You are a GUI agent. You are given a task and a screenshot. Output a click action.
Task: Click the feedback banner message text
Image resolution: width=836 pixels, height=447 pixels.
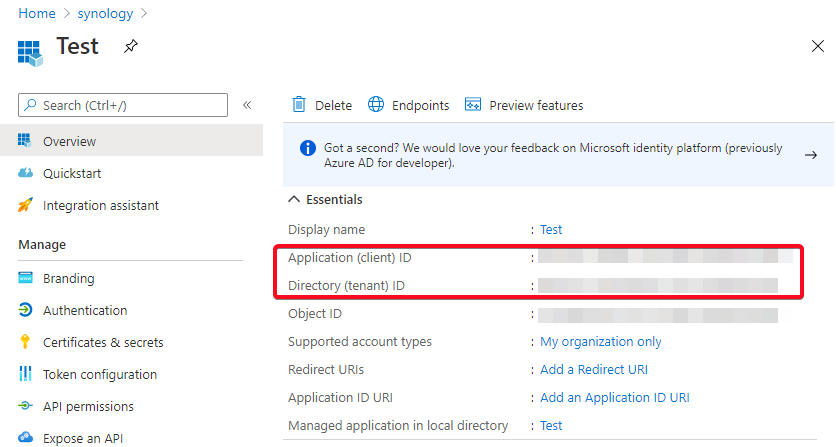[553, 155]
